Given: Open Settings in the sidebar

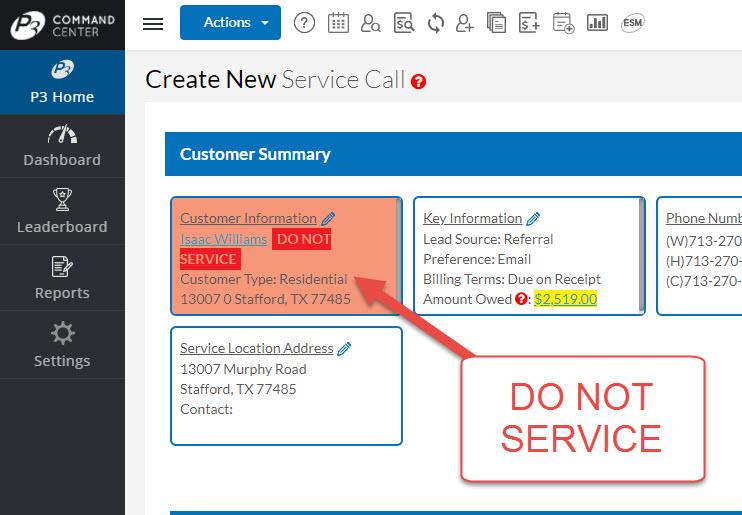Looking at the screenshot, I should point(62,346).
